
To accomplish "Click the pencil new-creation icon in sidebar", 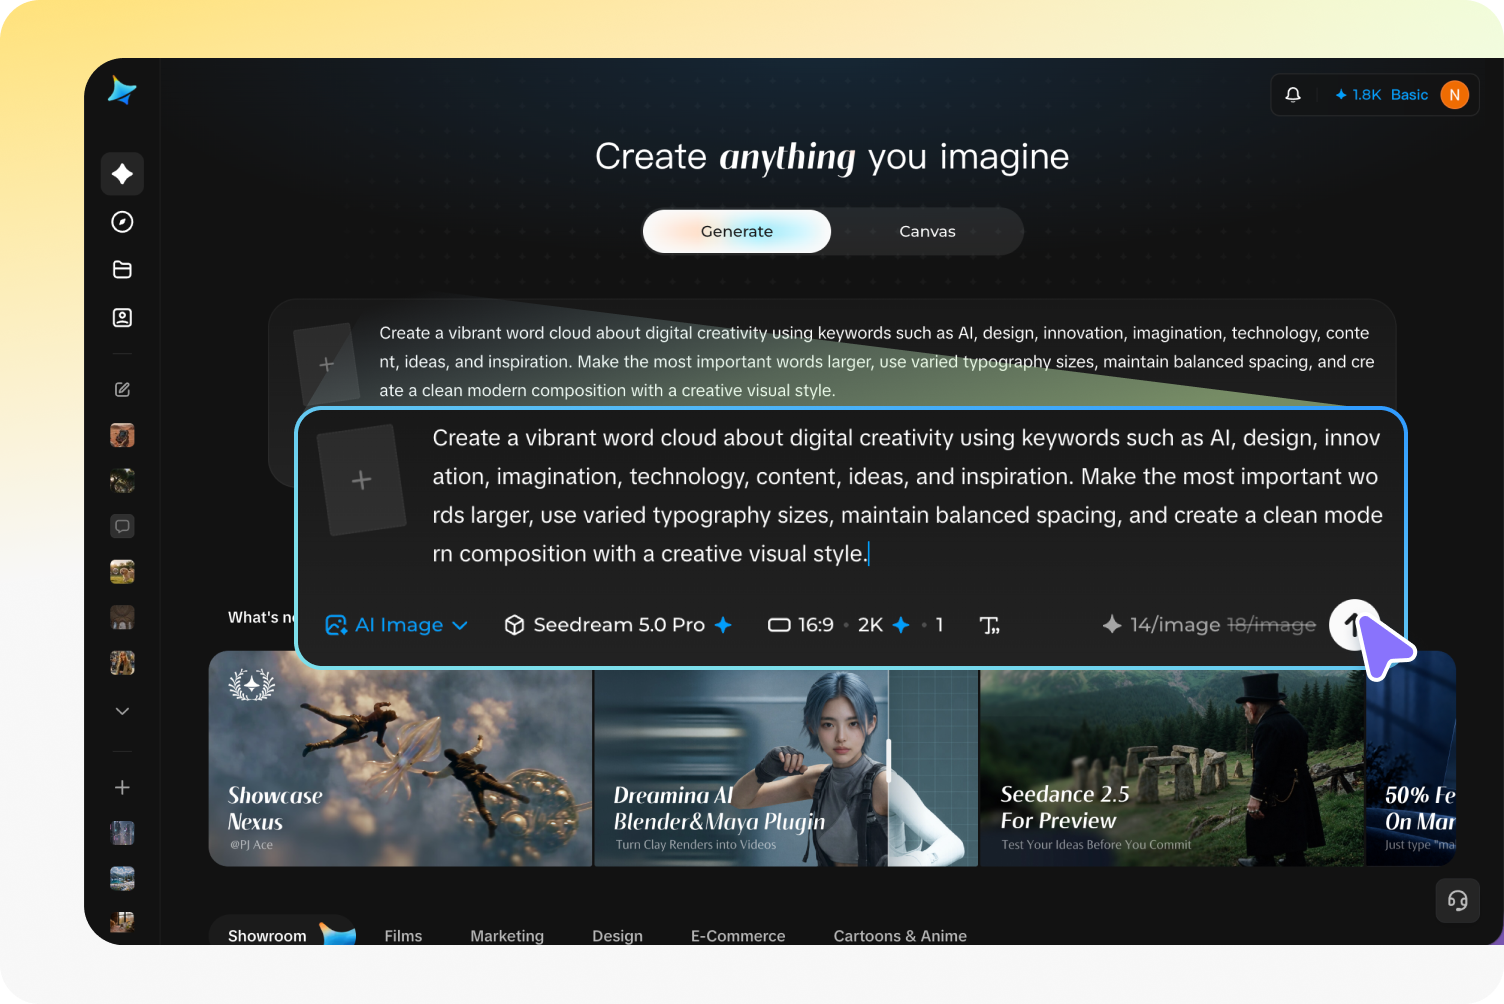I will click(x=122, y=390).
